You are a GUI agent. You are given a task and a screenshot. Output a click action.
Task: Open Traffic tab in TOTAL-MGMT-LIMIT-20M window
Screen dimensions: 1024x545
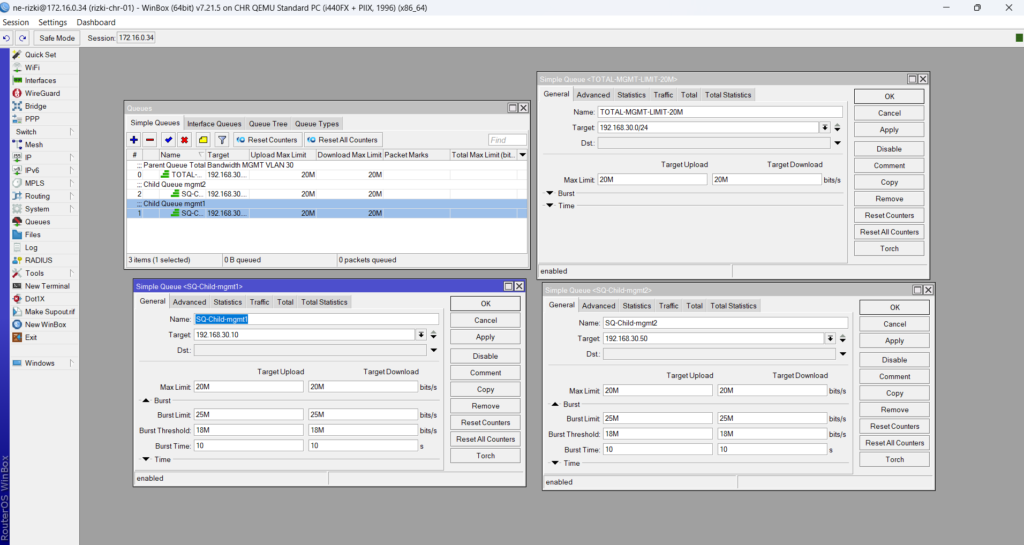(663, 95)
